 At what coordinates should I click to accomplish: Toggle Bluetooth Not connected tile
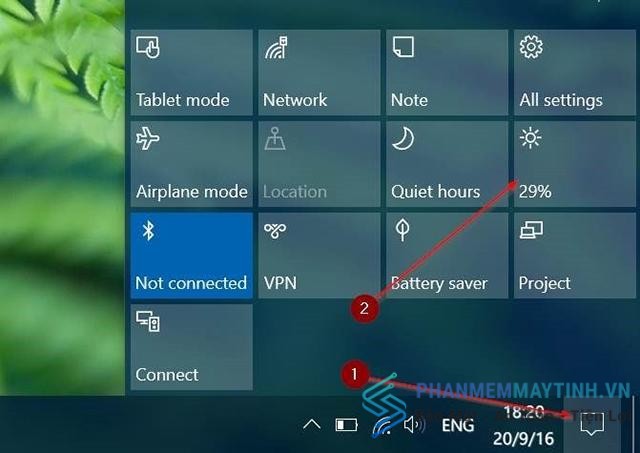pyautogui.click(x=191, y=255)
